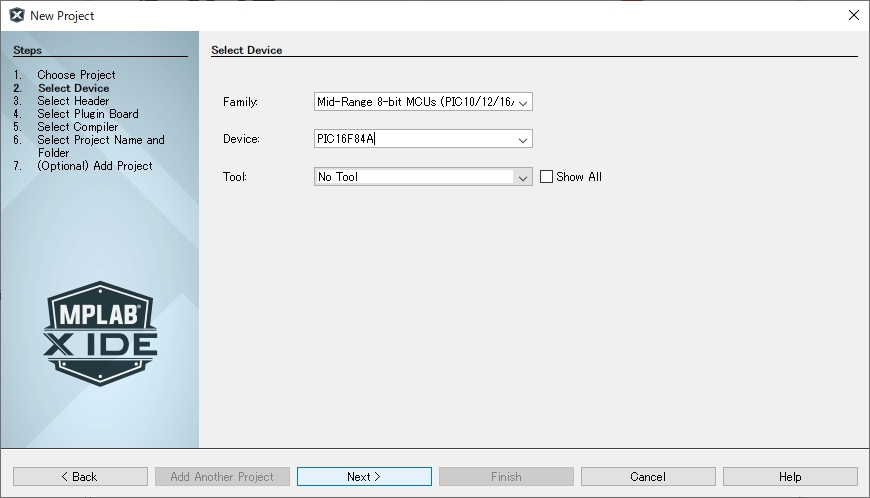
Task: Open the Device dropdown arrow
Action: pyautogui.click(x=523, y=140)
